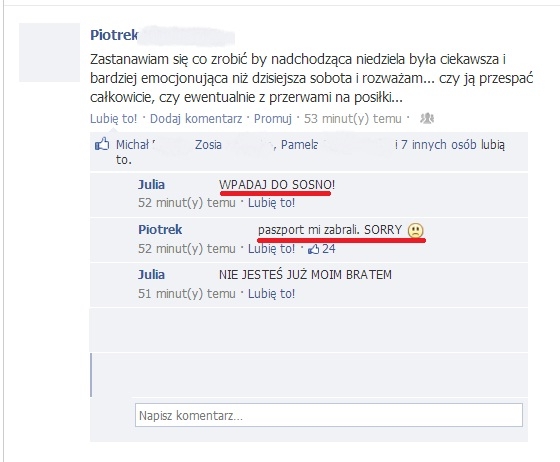Click the sad face emoticon in Piotrek's comment

pos(415,230)
